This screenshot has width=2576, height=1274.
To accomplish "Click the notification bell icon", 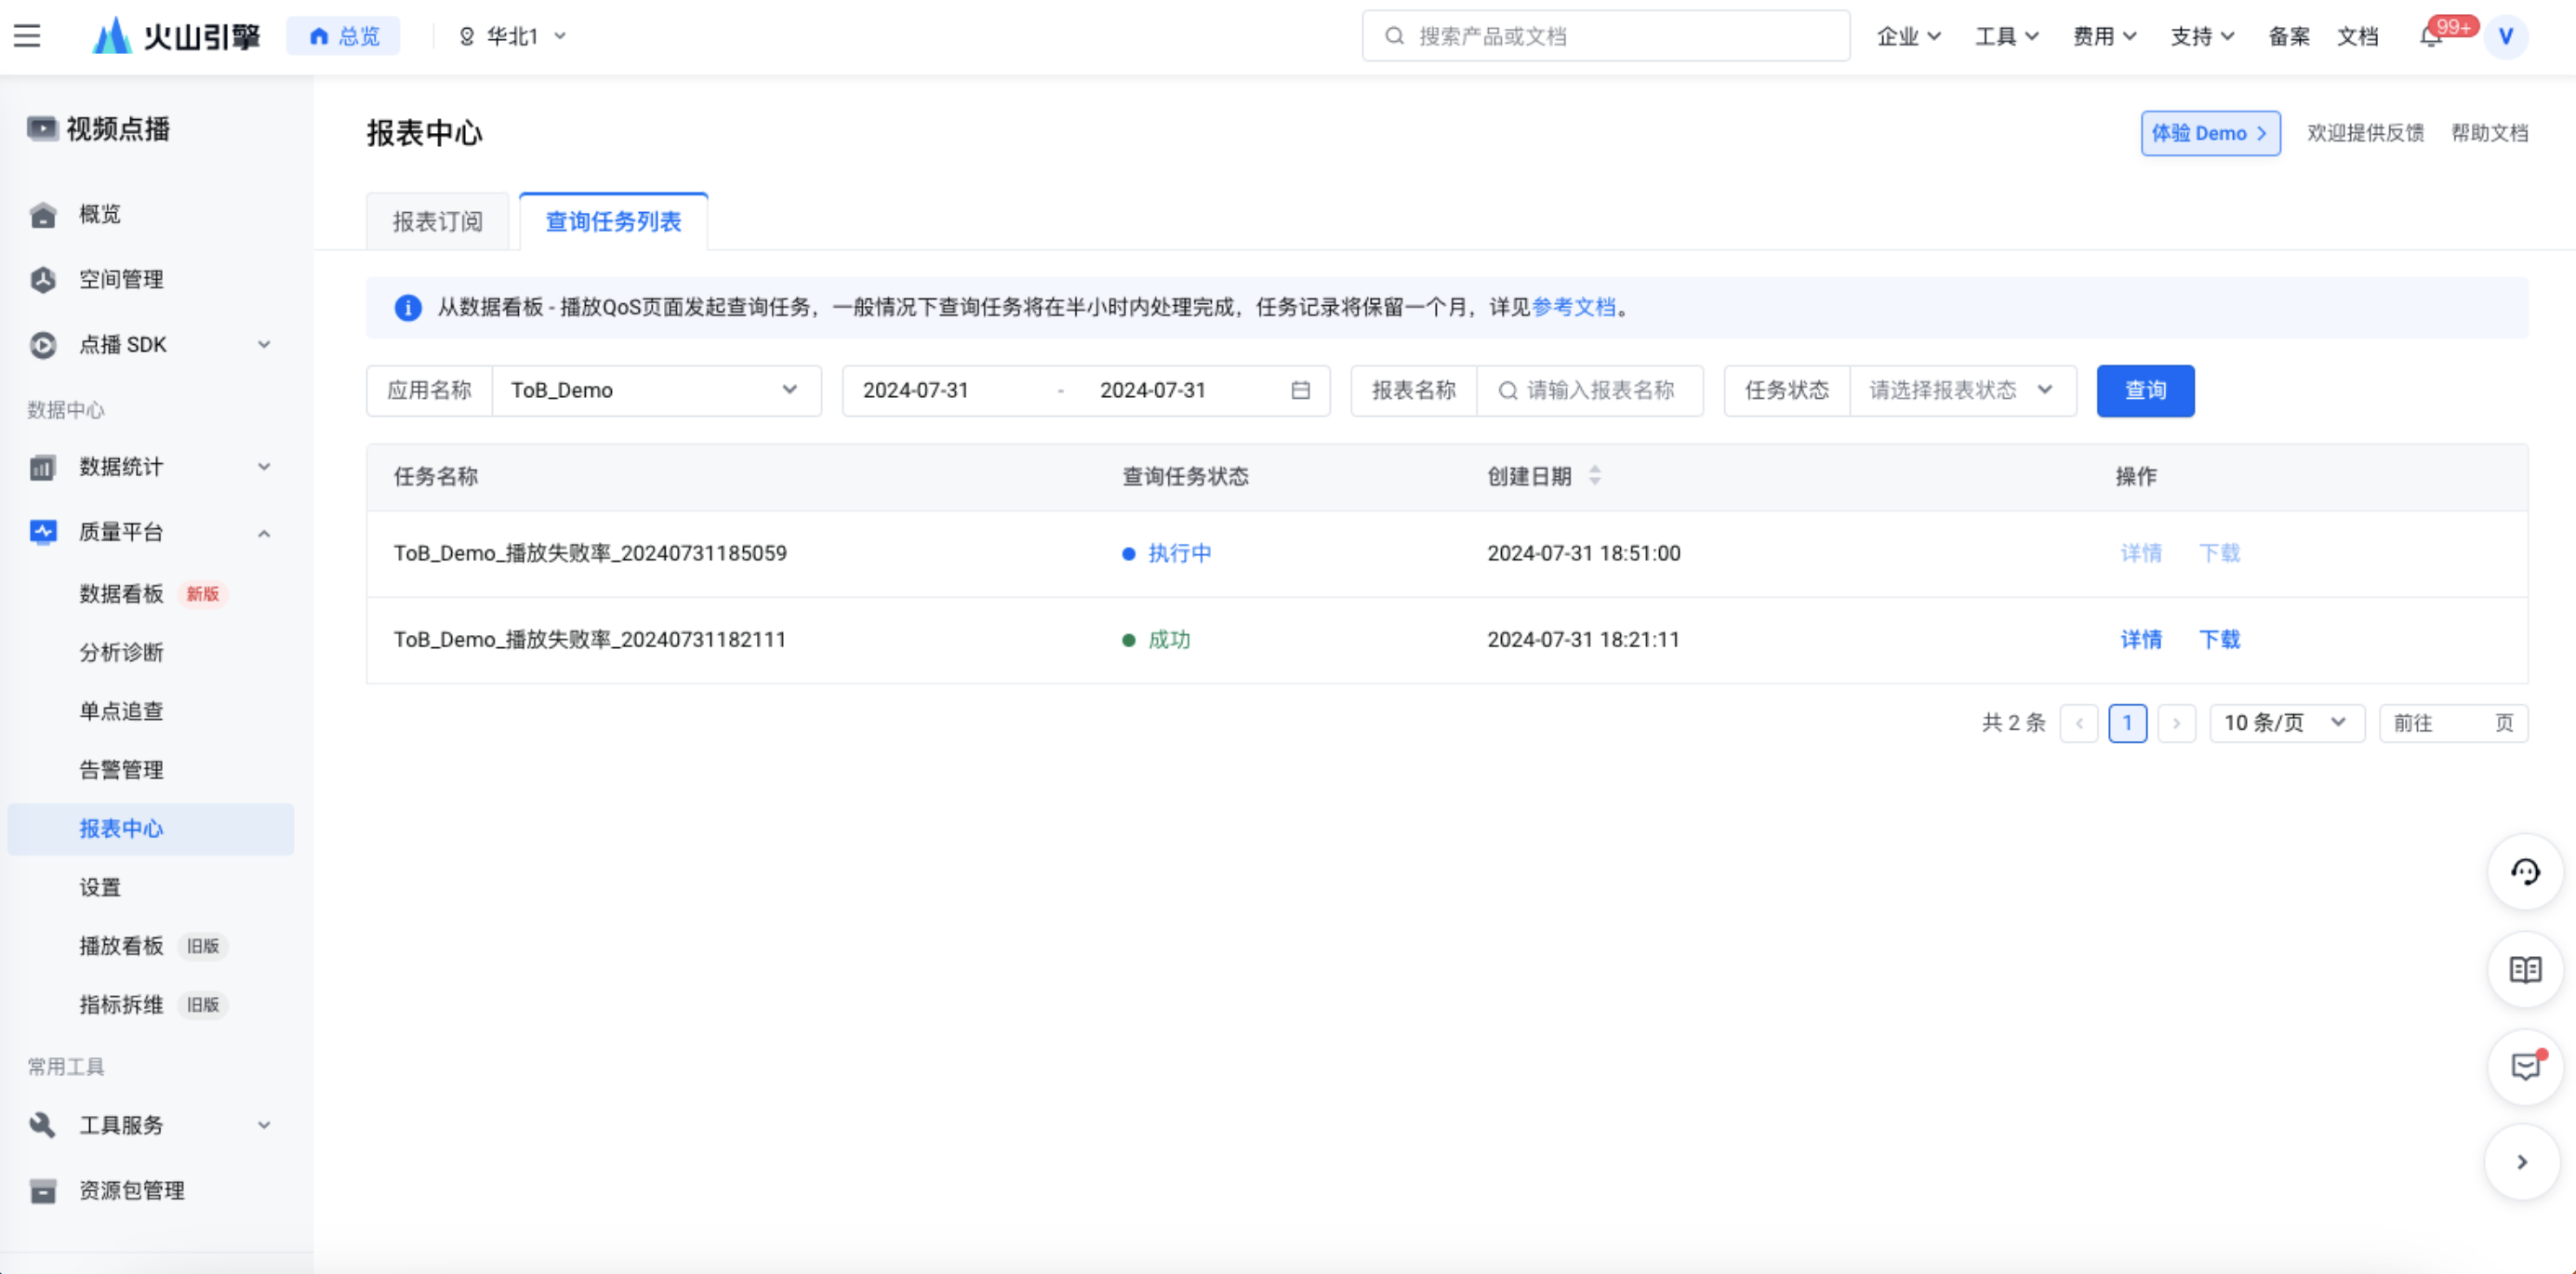I will 2430,36.
